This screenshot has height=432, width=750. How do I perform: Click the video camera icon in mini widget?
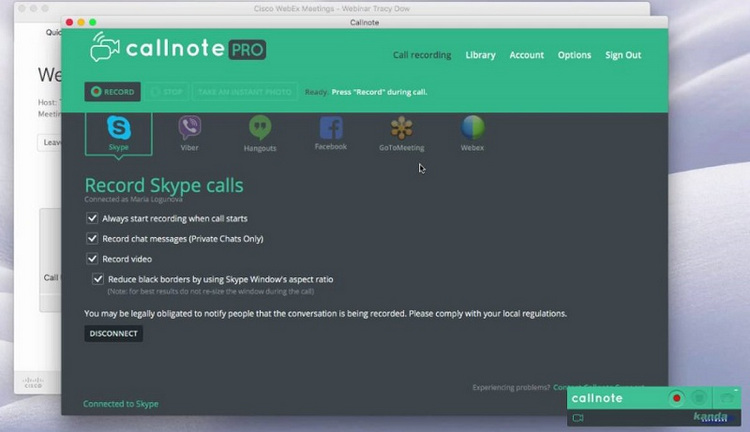[x=578, y=418]
